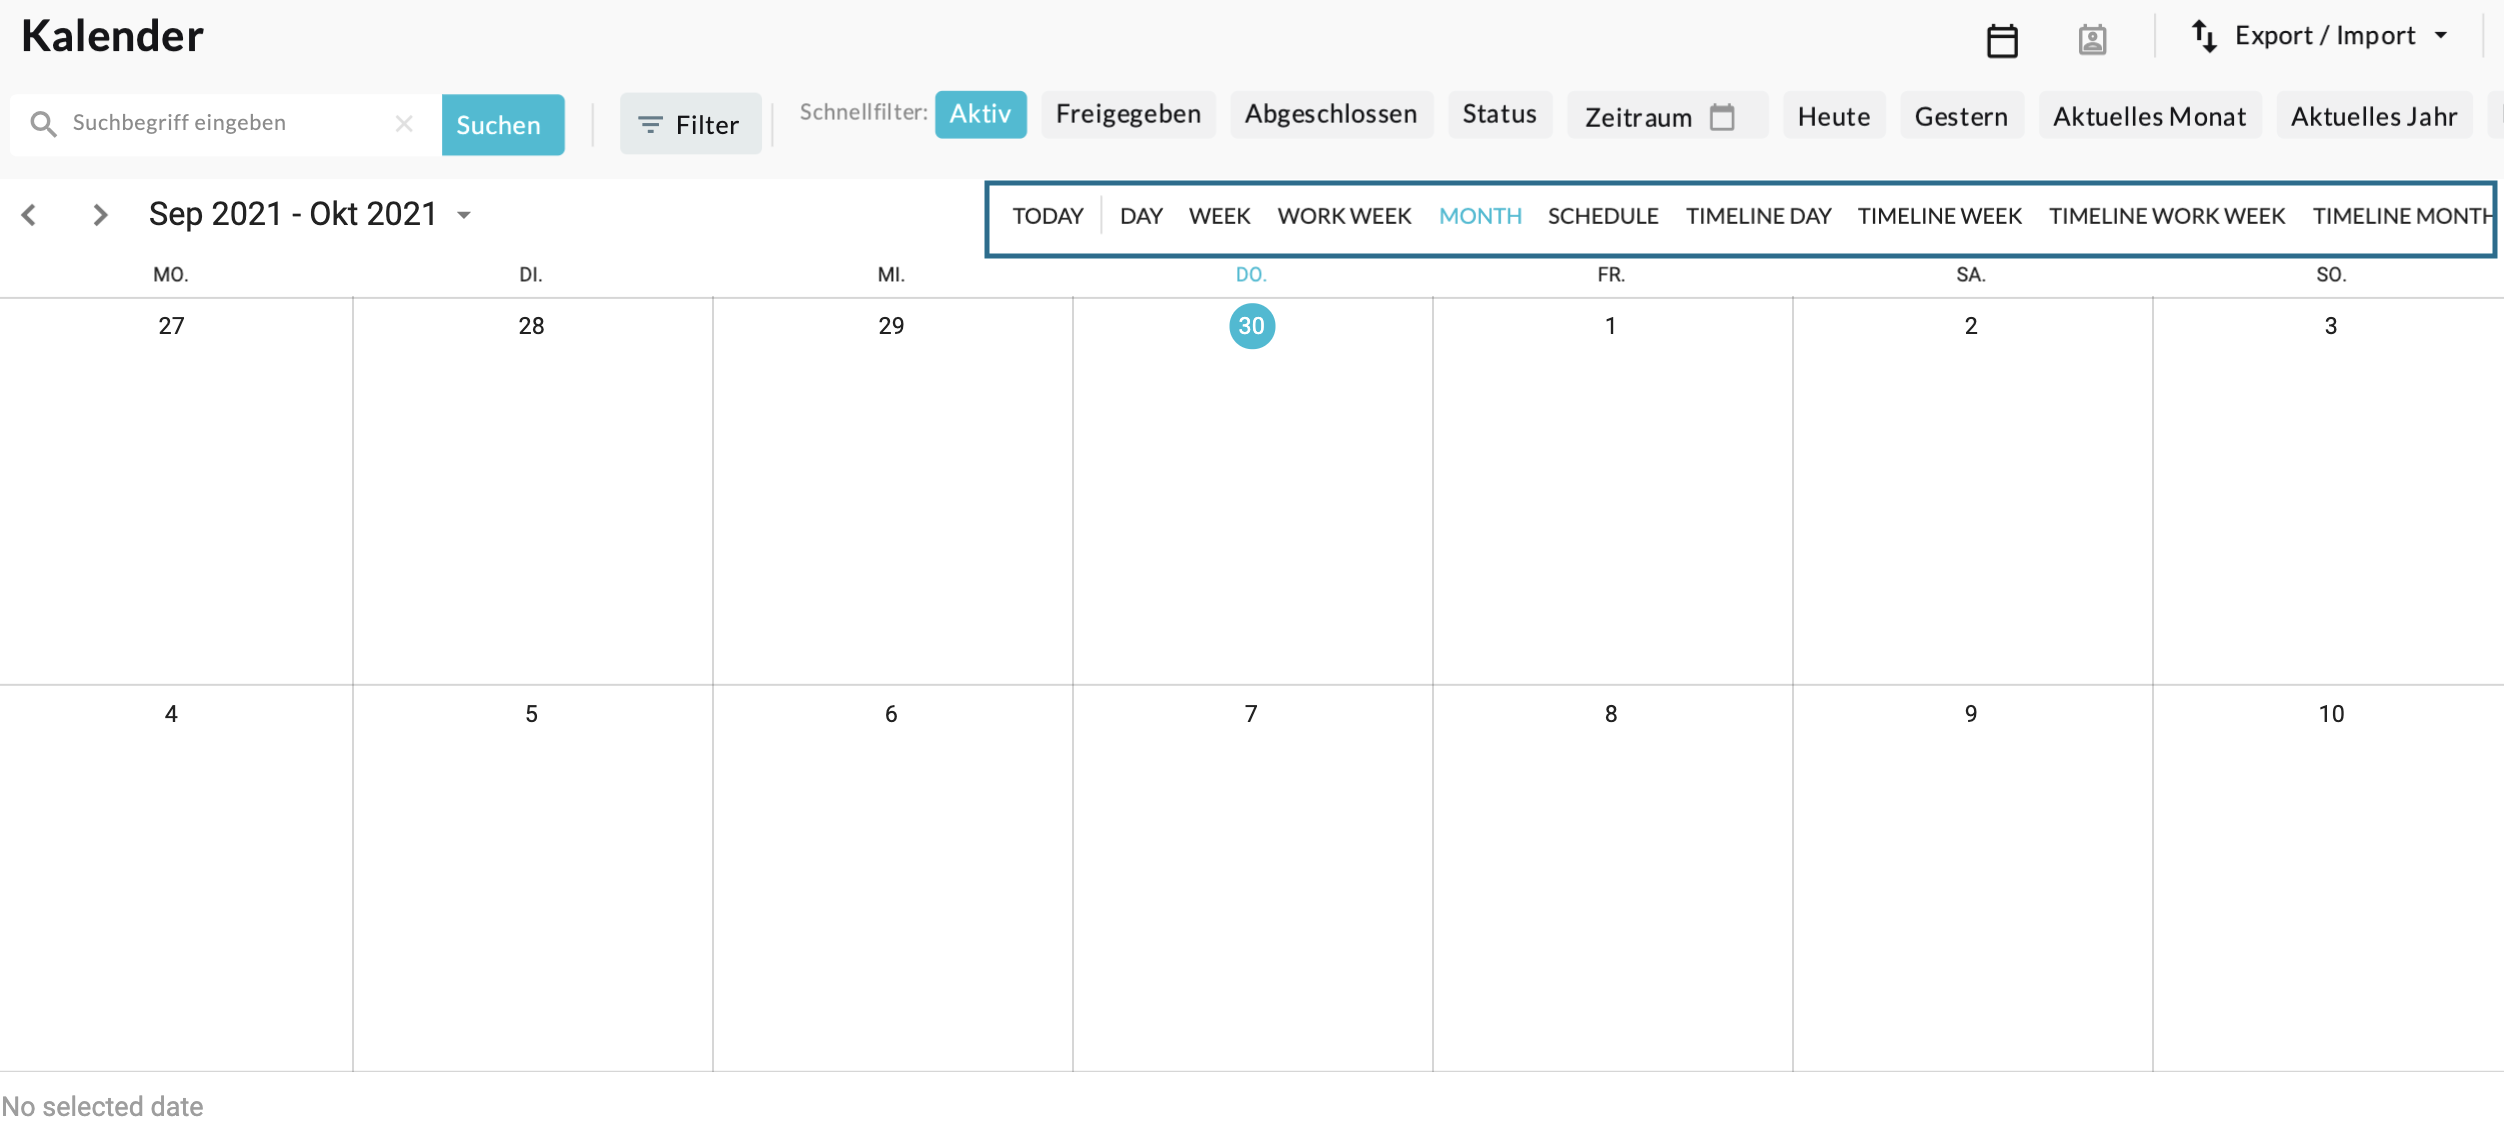Toggle the Abgeschlossen quick filter
The width and height of the screenshot is (2504, 1142).
(1330, 114)
